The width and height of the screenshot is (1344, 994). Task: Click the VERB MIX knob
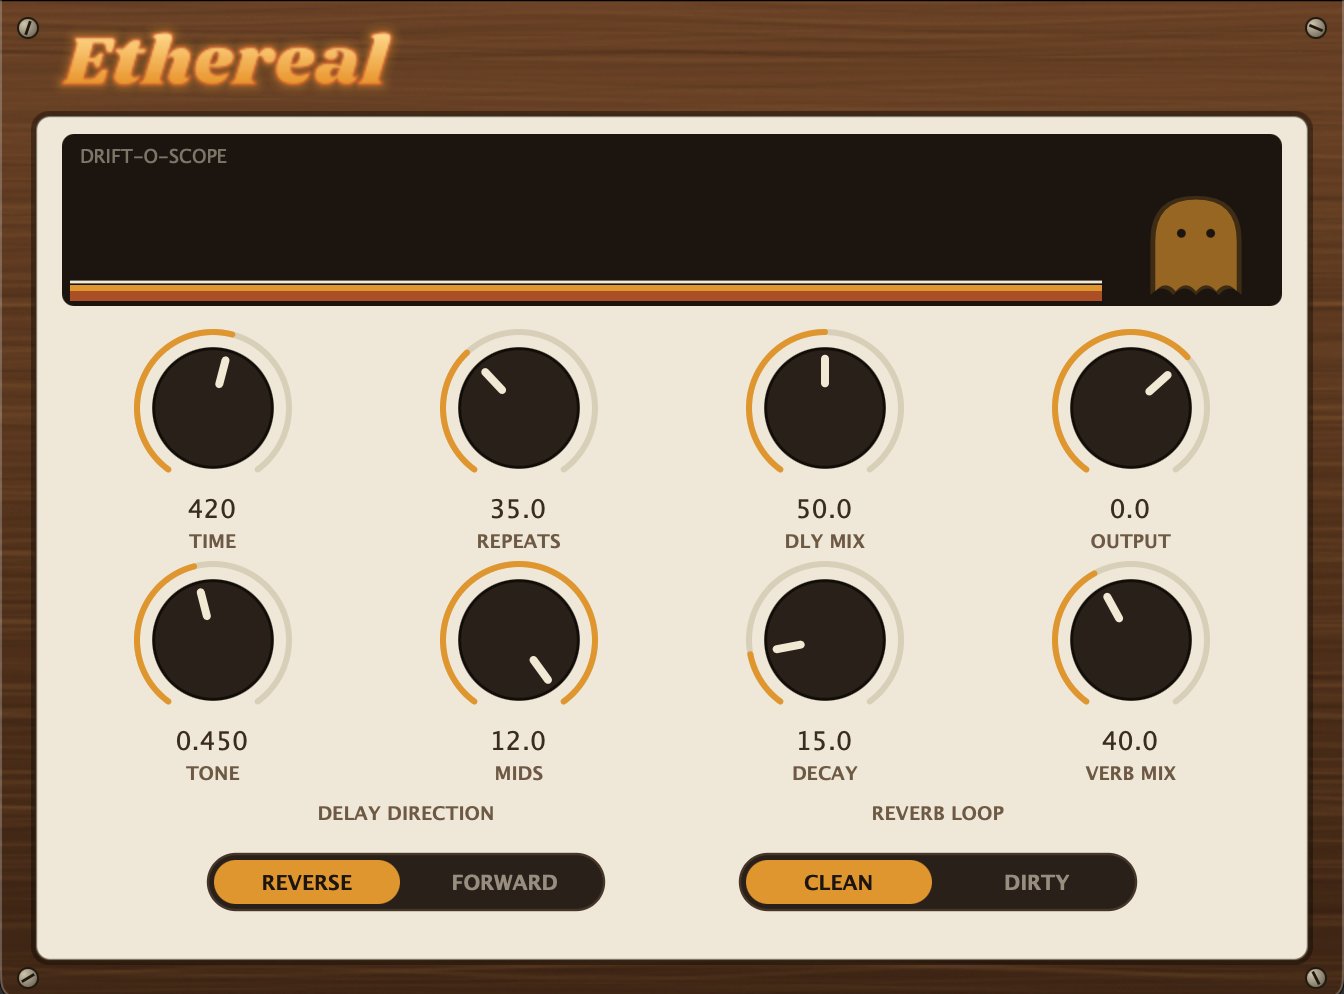(1131, 640)
